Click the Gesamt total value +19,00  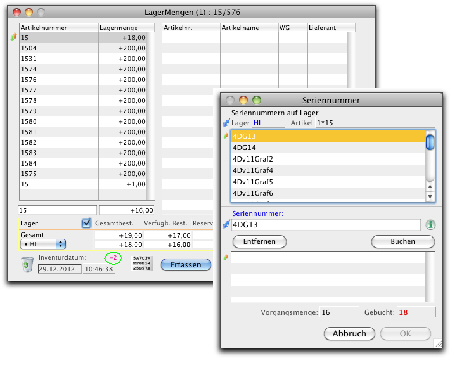[x=131, y=235]
